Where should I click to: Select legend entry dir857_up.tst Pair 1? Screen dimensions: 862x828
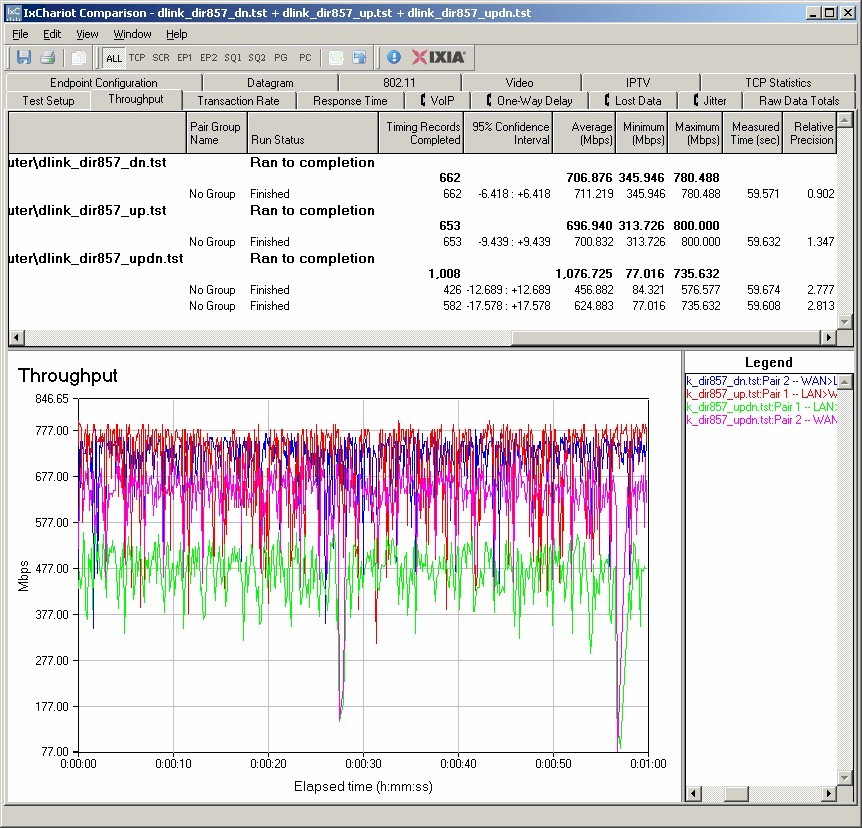(x=761, y=394)
